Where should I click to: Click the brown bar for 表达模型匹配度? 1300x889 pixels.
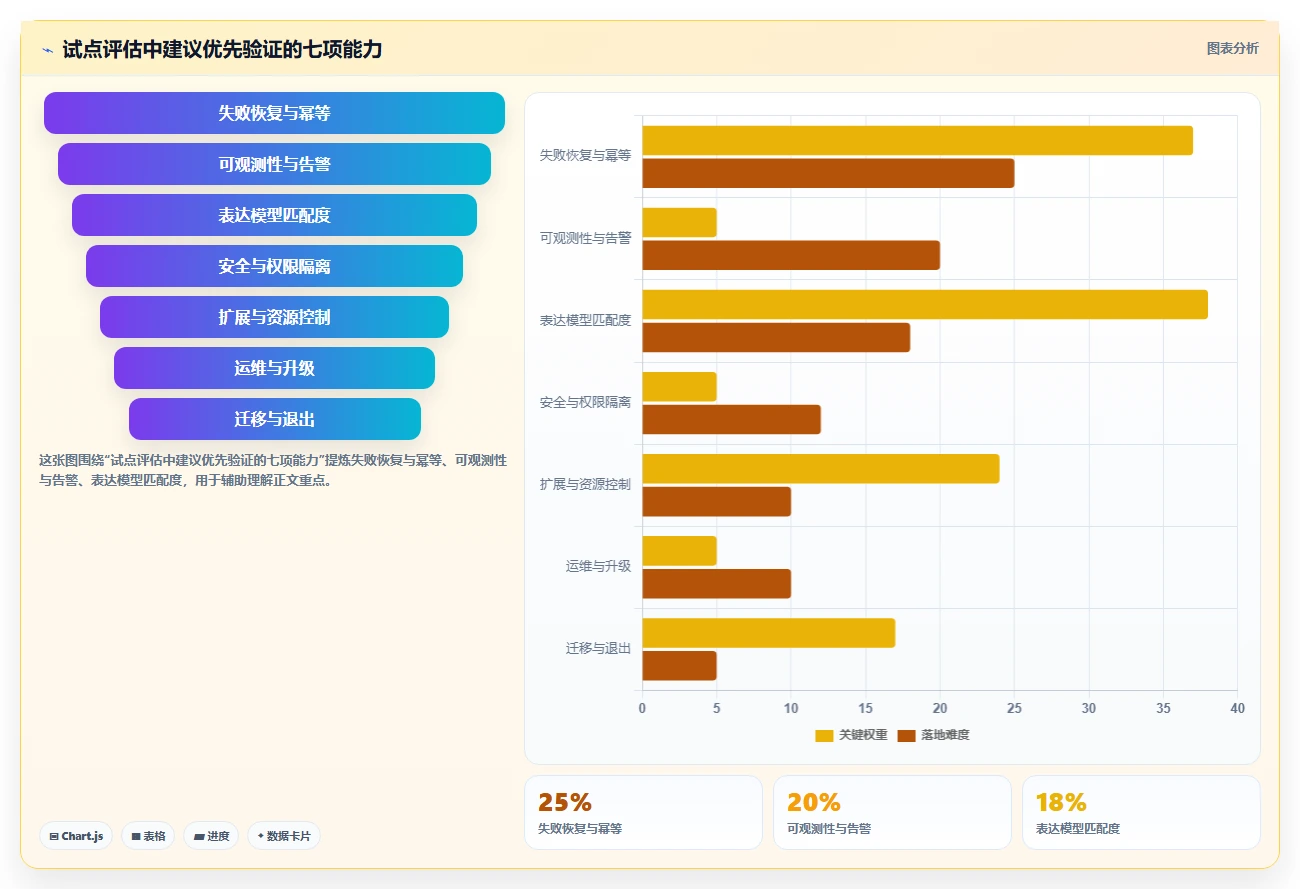(x=776, y=337)
